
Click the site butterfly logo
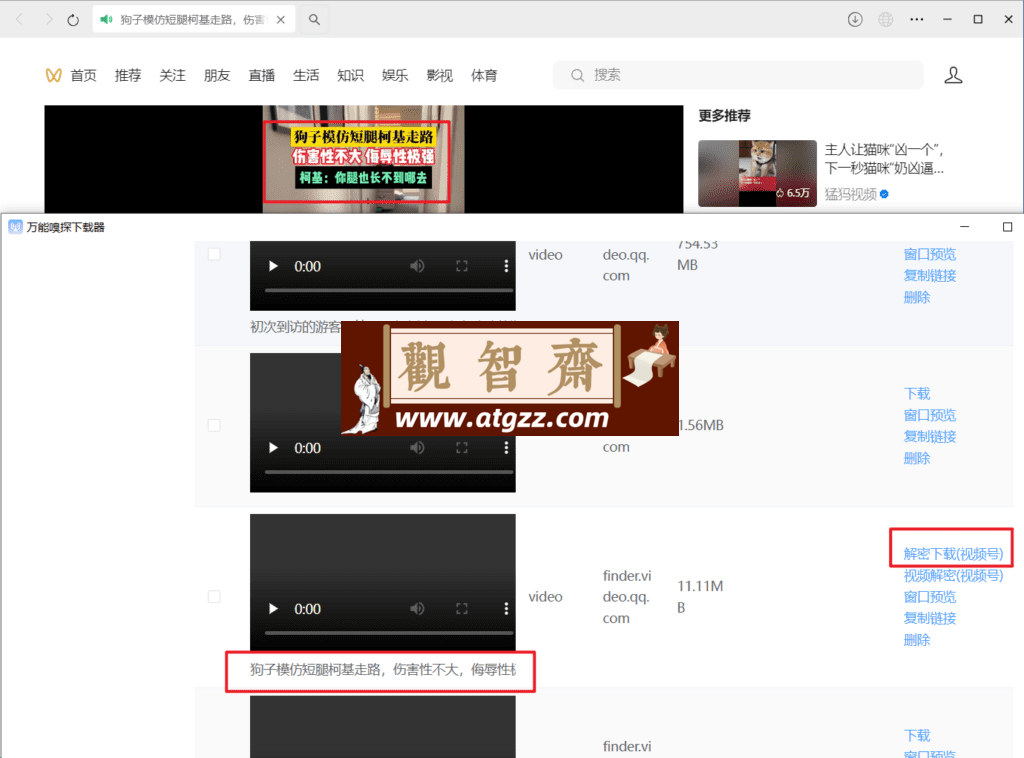[x=54, y=76]
